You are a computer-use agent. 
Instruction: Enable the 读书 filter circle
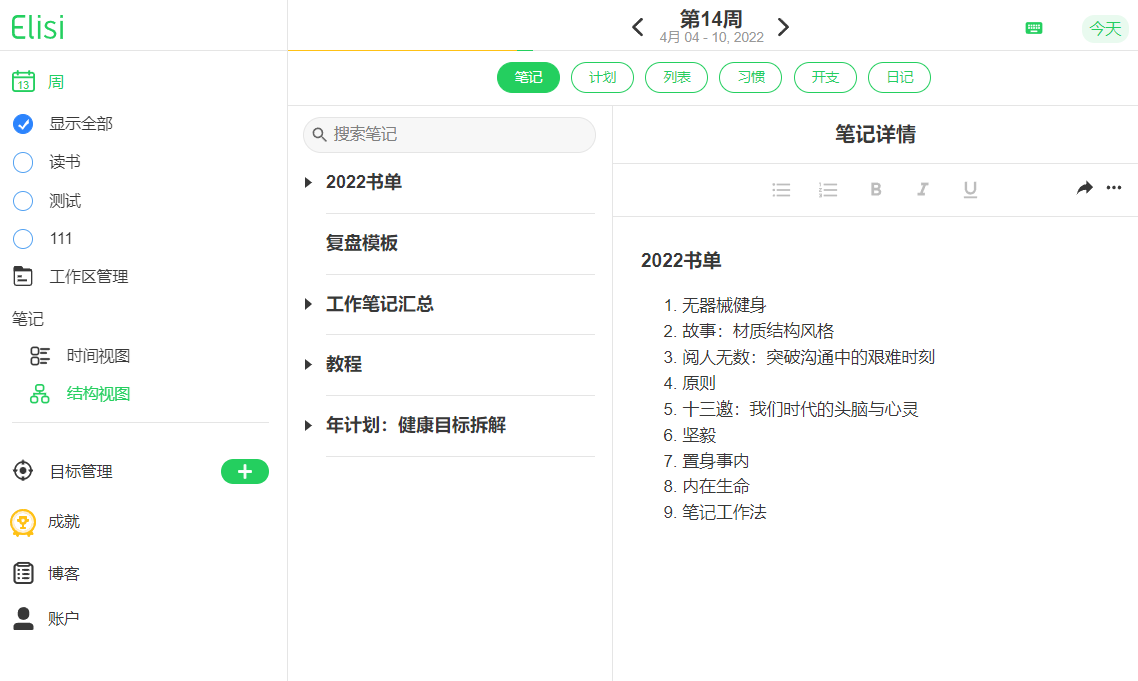[22, 162]
